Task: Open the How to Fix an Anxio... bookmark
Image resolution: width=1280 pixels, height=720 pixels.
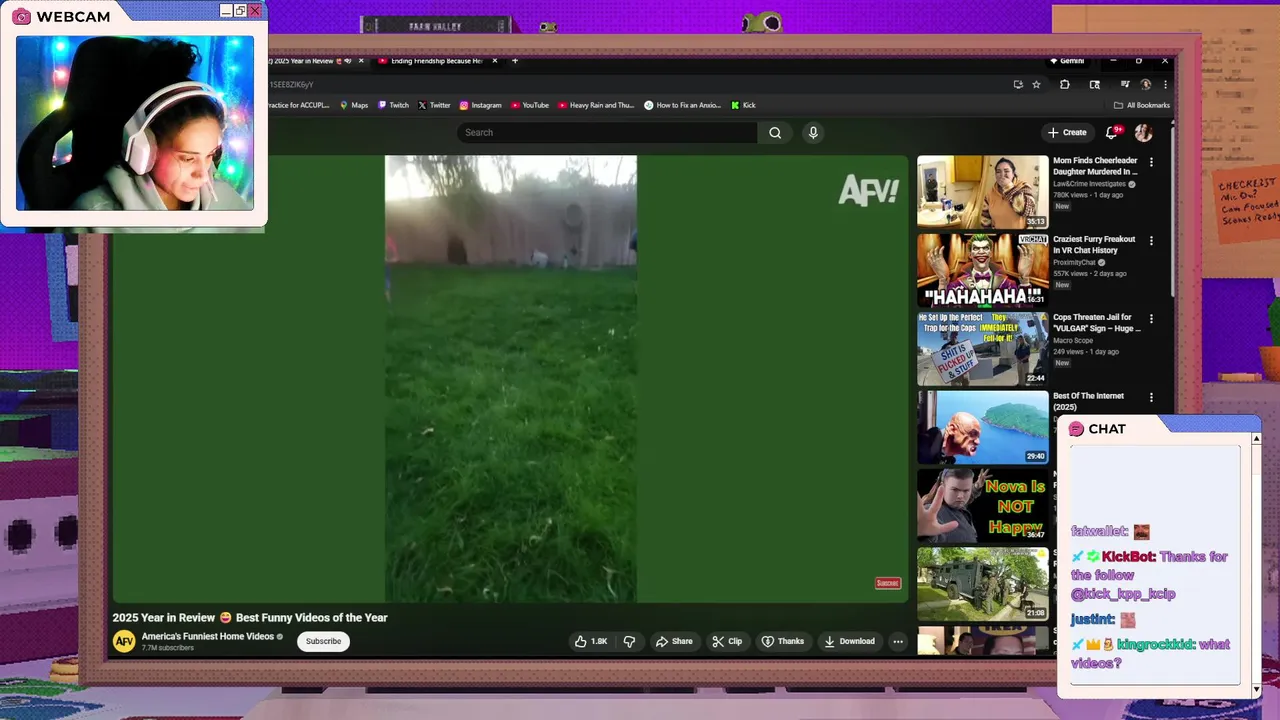Action: pyautogui.click(x=683, y=105)
